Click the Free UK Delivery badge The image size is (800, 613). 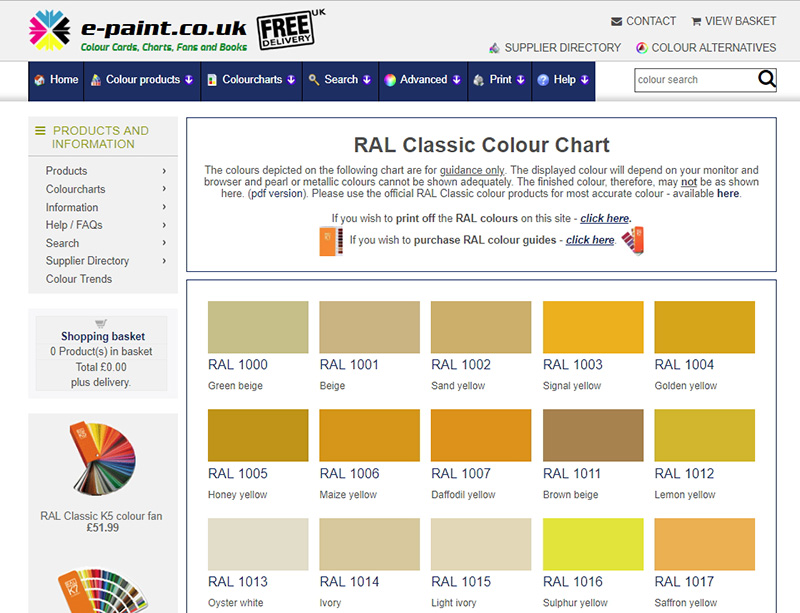tap(288, 30)
